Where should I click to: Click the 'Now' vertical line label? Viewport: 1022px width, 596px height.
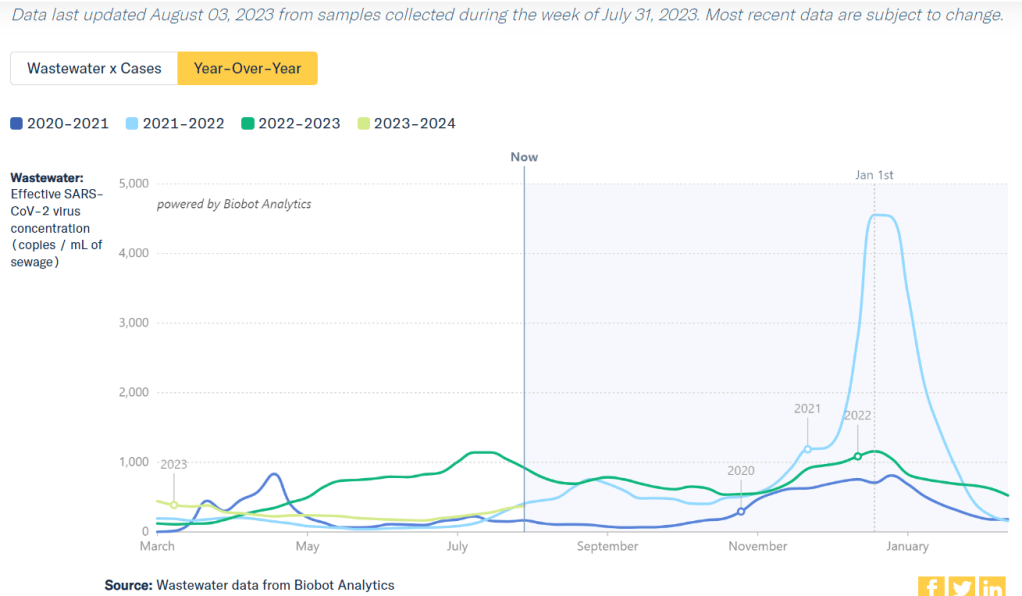click(x=524, y=157)
